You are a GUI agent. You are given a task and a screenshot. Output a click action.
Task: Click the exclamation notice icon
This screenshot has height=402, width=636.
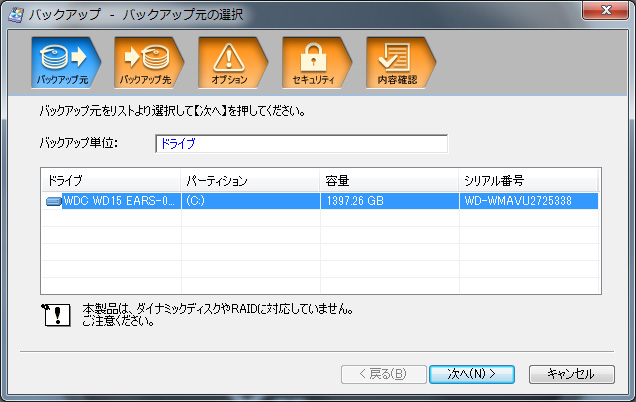point(56,315)
